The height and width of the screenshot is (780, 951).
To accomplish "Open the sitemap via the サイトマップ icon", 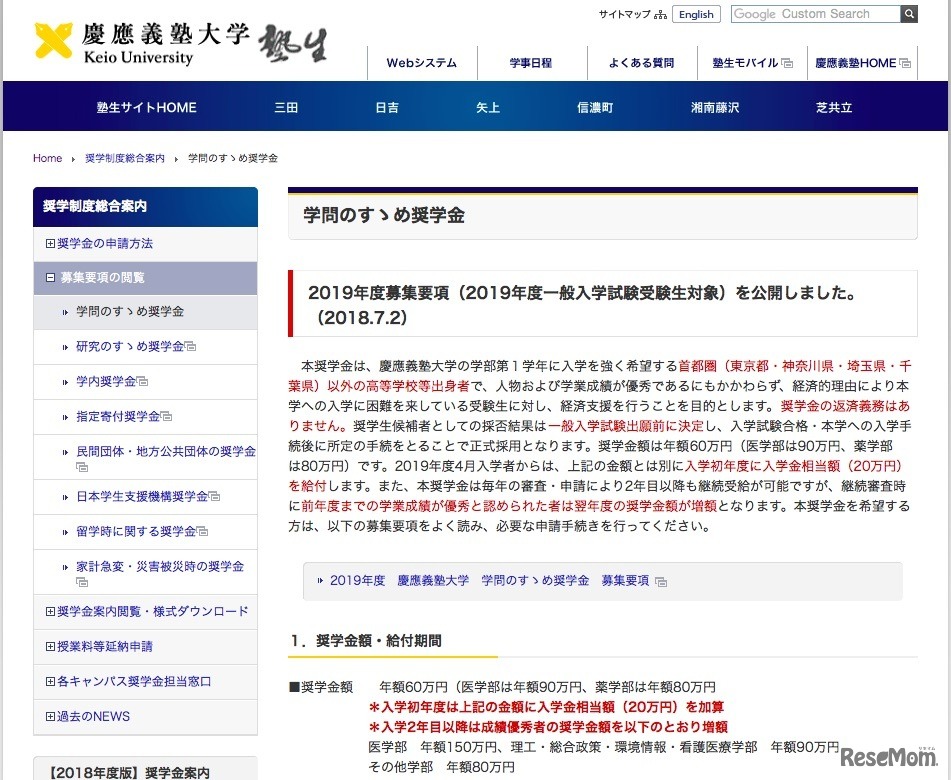I will pos(660,14).
